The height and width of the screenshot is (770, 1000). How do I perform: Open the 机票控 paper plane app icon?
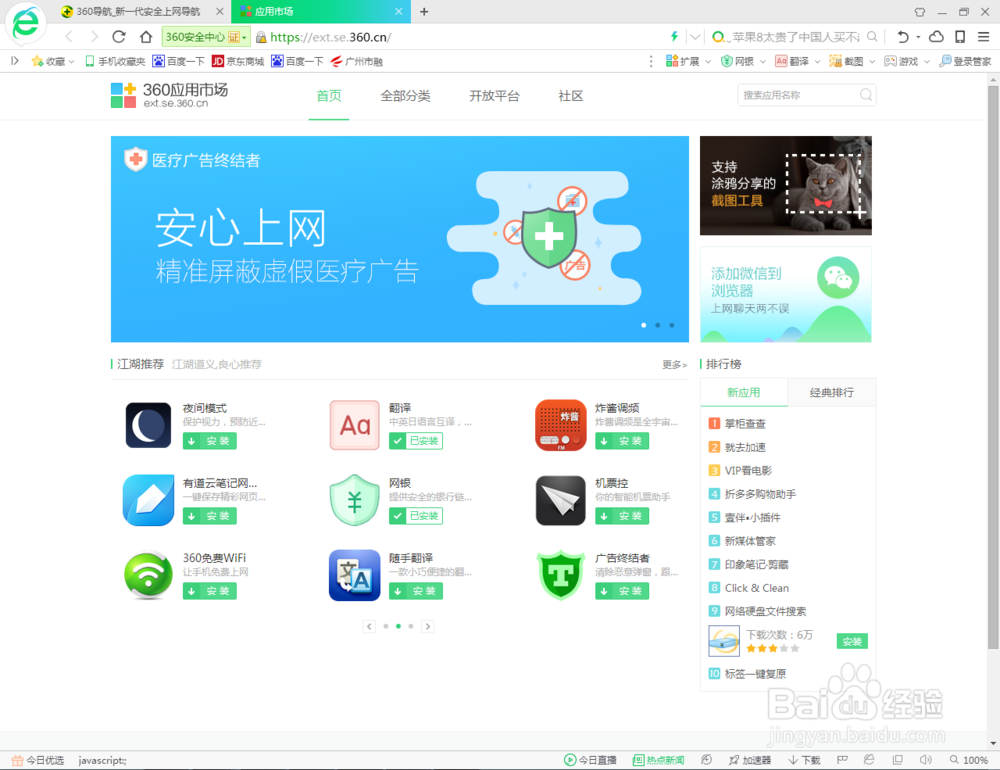point(561,500)
